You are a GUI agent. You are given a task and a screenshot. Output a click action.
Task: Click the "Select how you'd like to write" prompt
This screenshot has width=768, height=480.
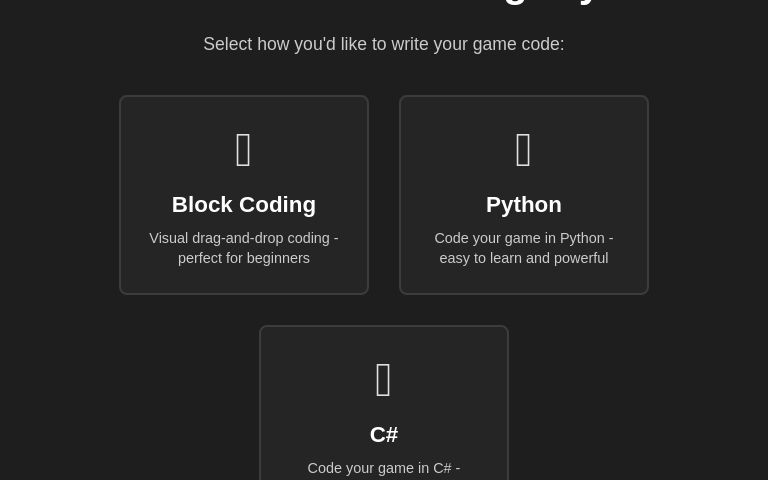coord(383,44)
